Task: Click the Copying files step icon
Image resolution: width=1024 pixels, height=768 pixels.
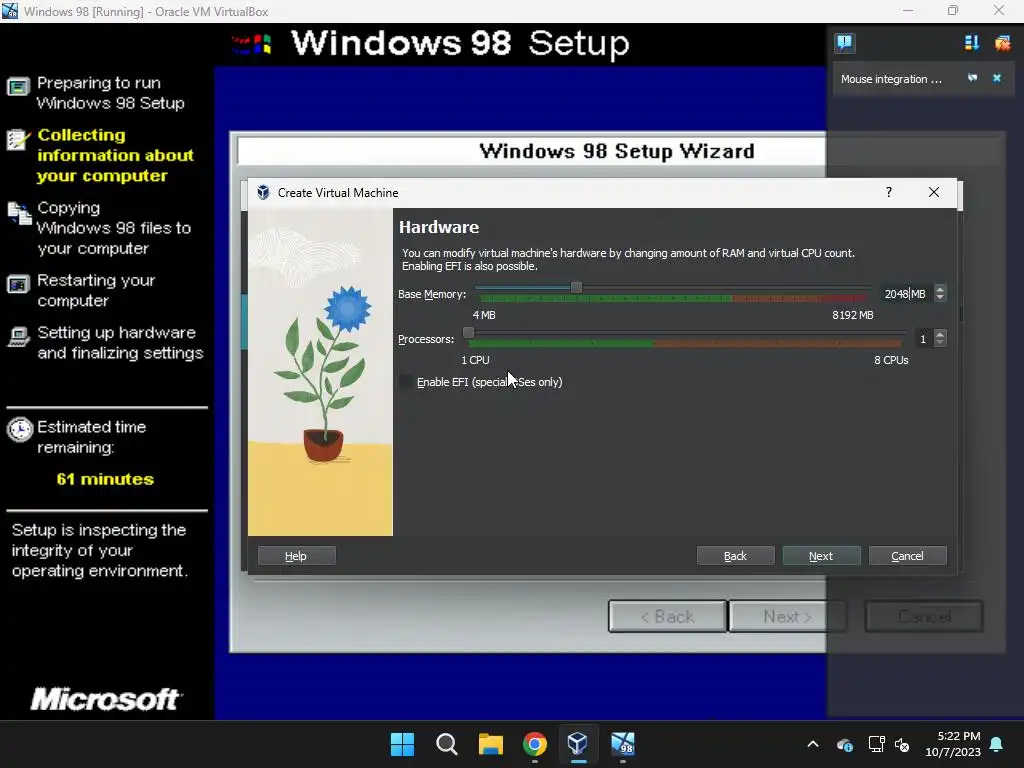Action: [x=19, y=213]
